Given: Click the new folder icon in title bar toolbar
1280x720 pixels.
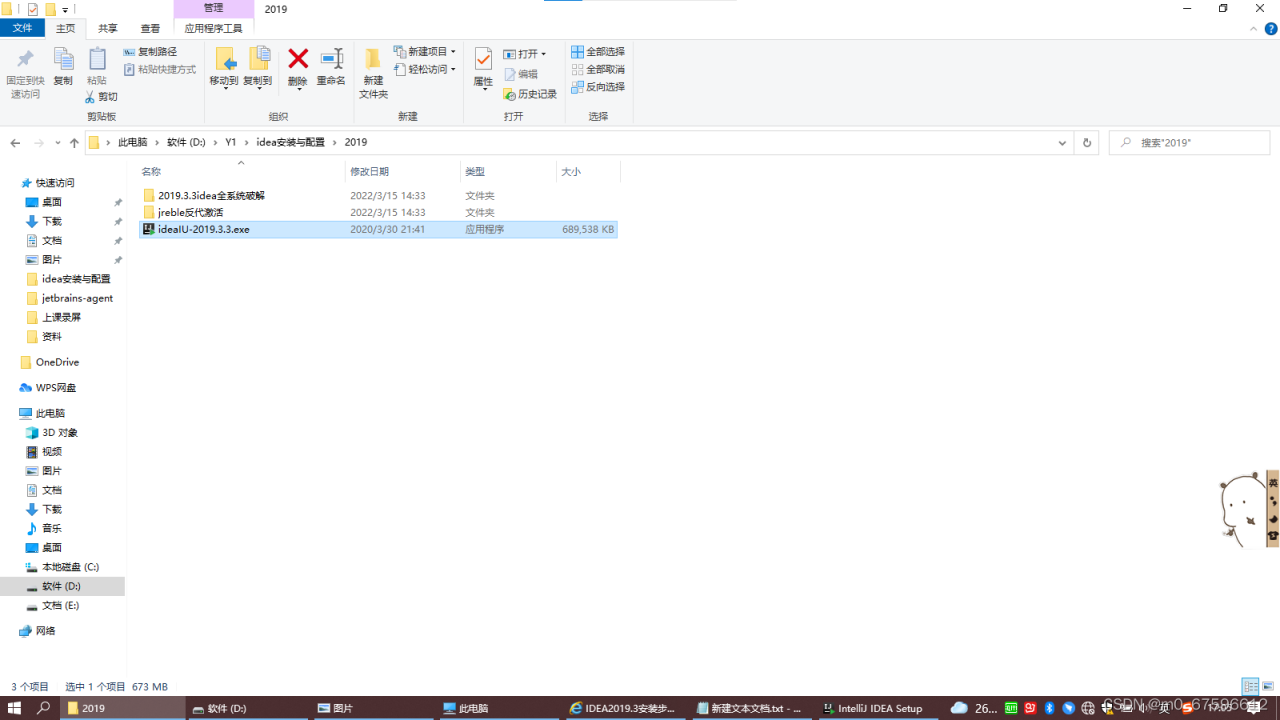Looking at the screenshot, I should click(50, 9).
